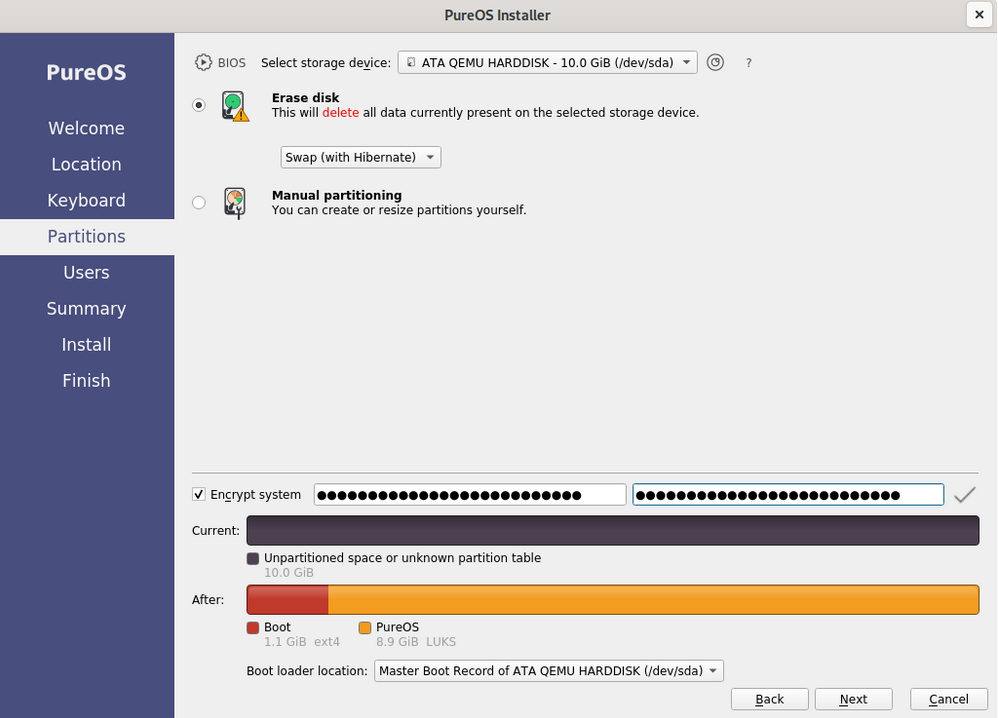Screen dimensions: 998x718
Task: Click the red Boot legend swatch
Action: (x=253, y=628)
